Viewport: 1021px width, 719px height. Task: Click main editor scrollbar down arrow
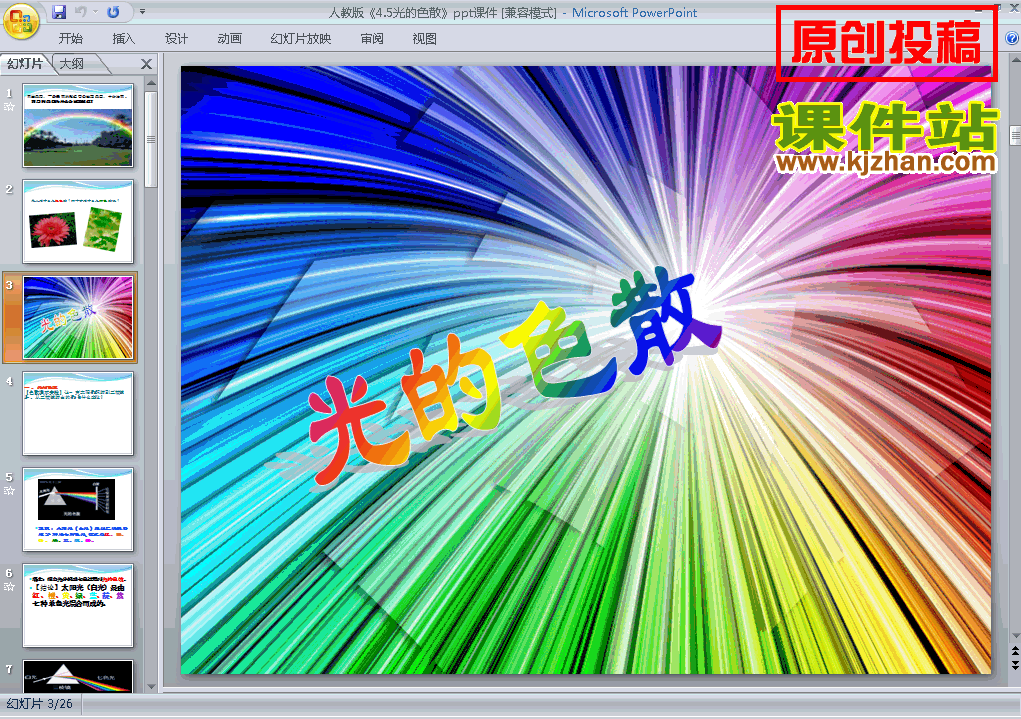coord(1015,636)
